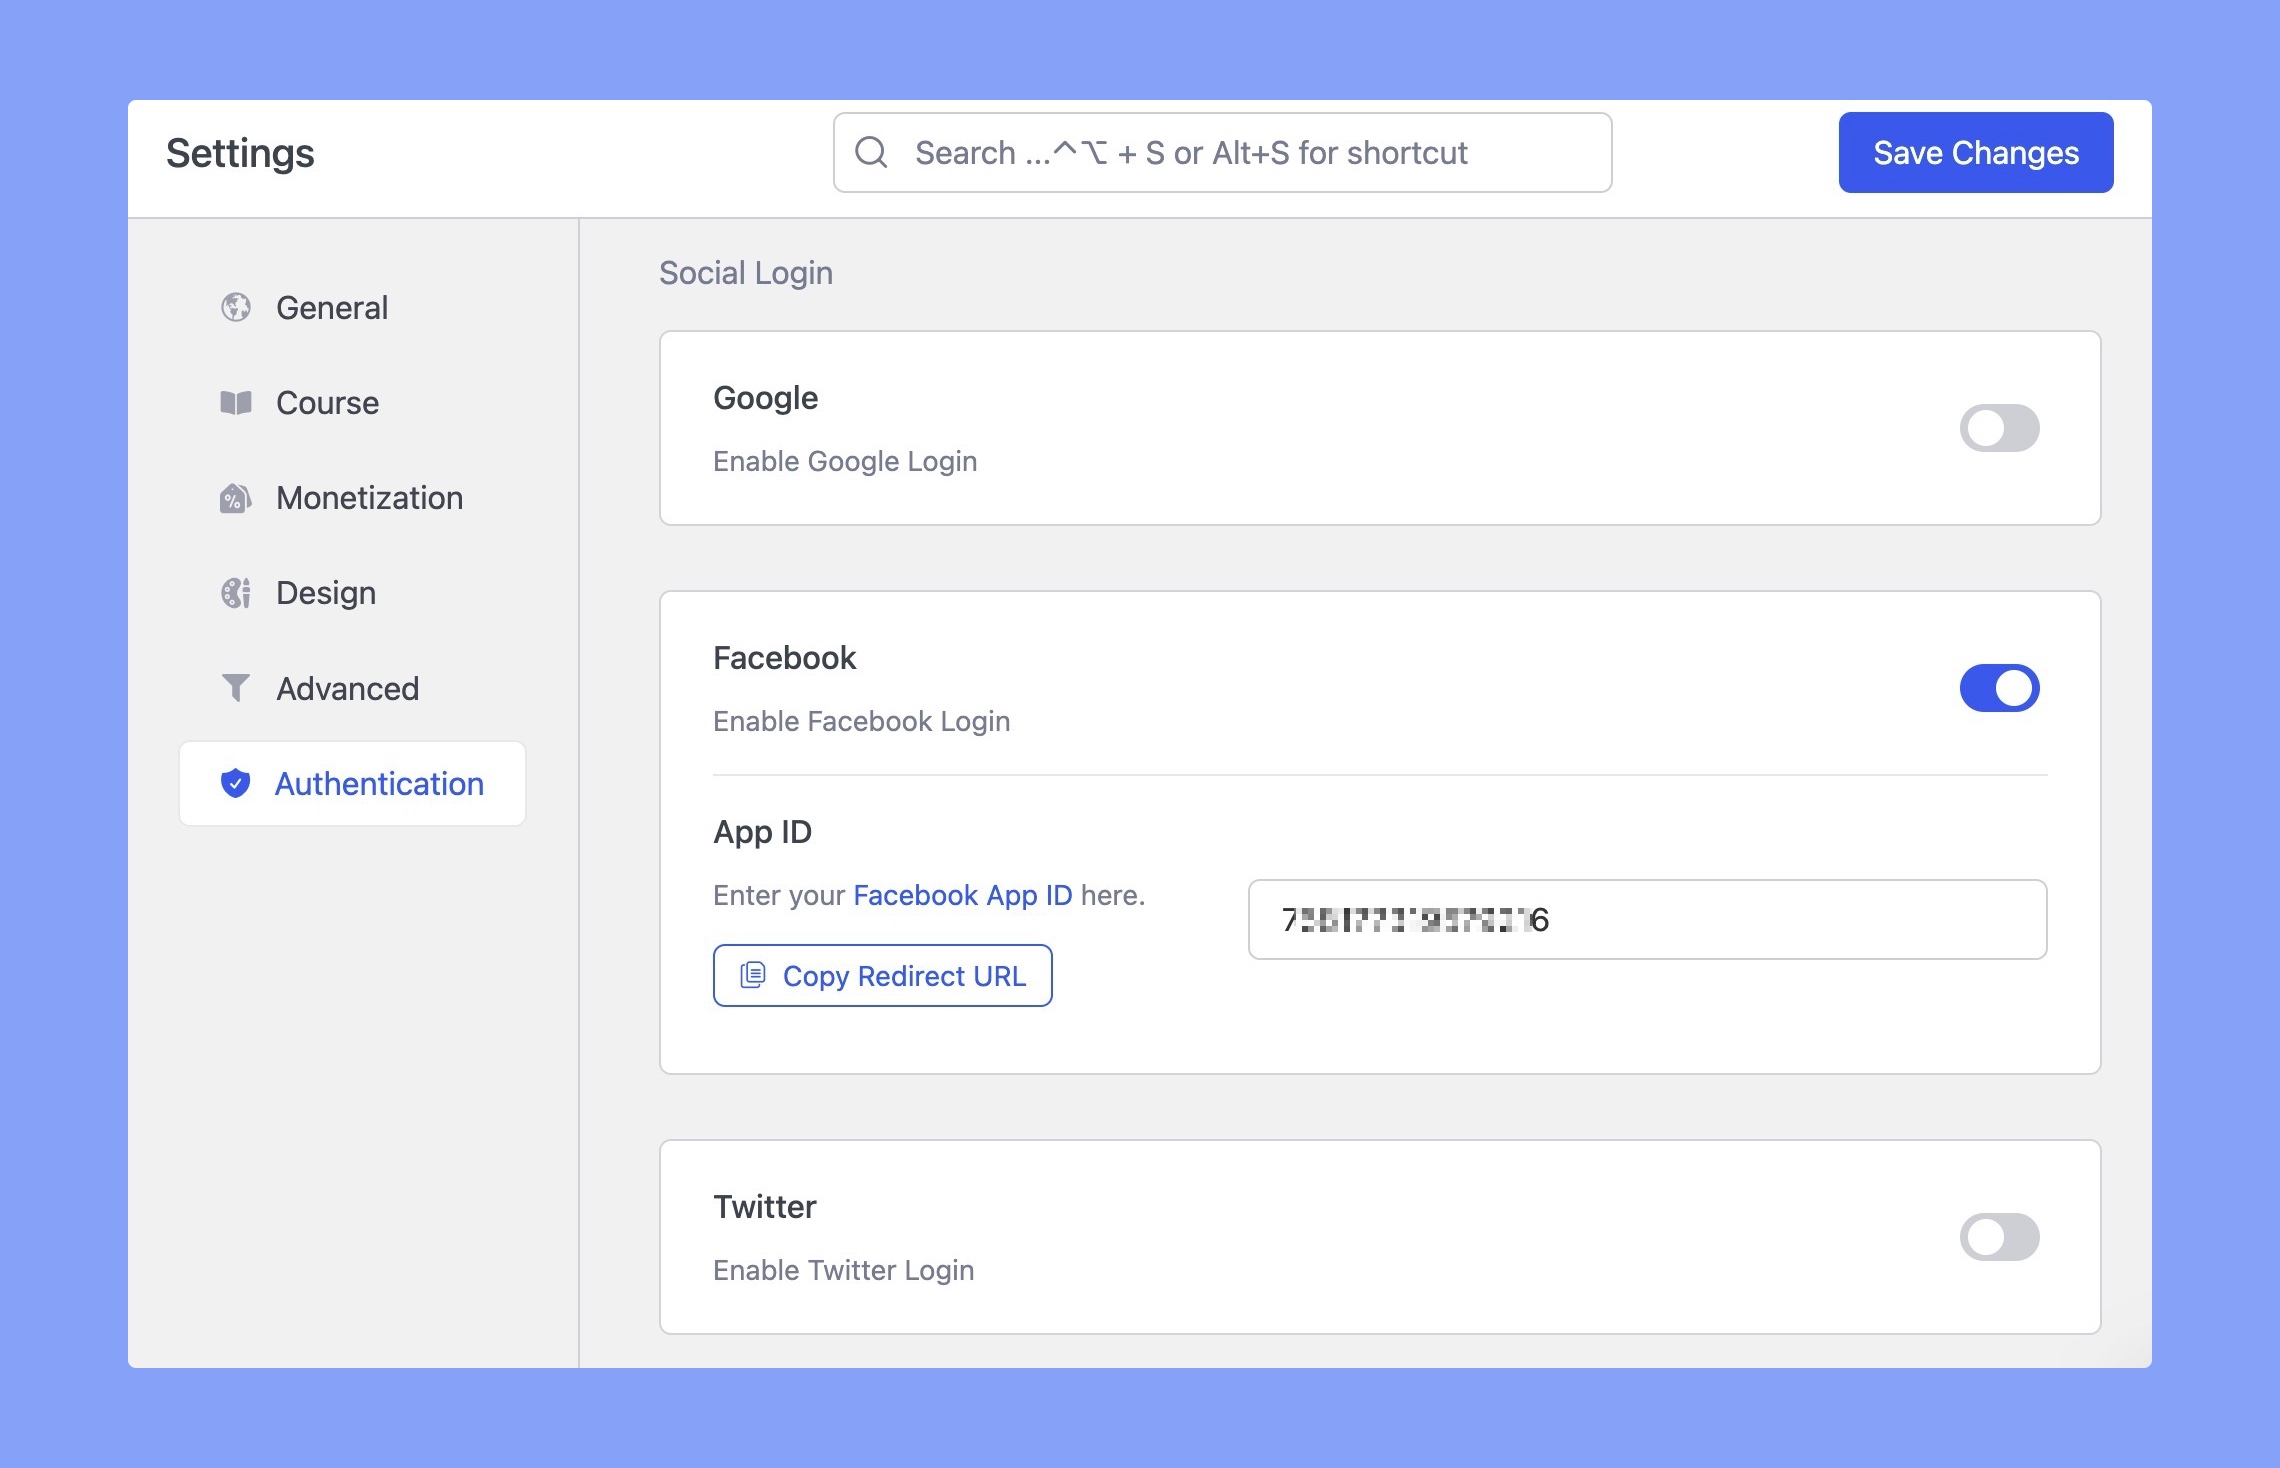Click the App ID label

click(763, 832)
